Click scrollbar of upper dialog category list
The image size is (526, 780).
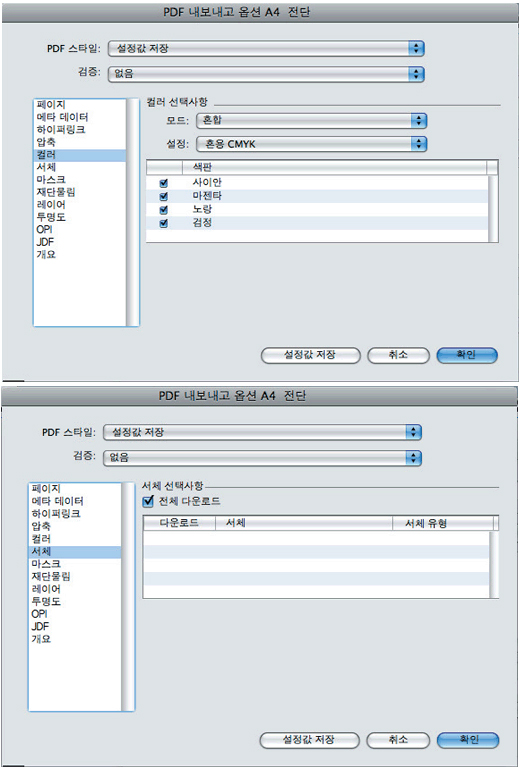tap(133, 212)
